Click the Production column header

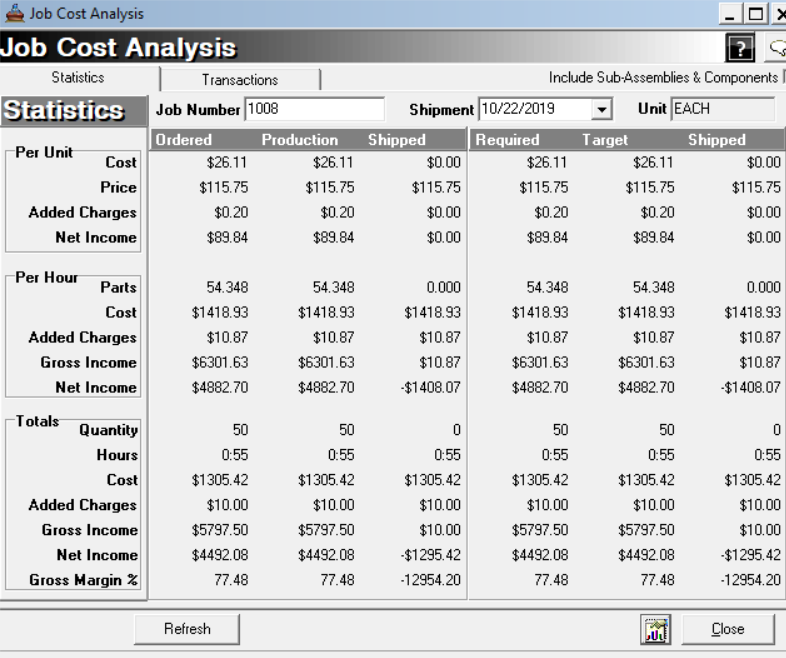(300, 140)
